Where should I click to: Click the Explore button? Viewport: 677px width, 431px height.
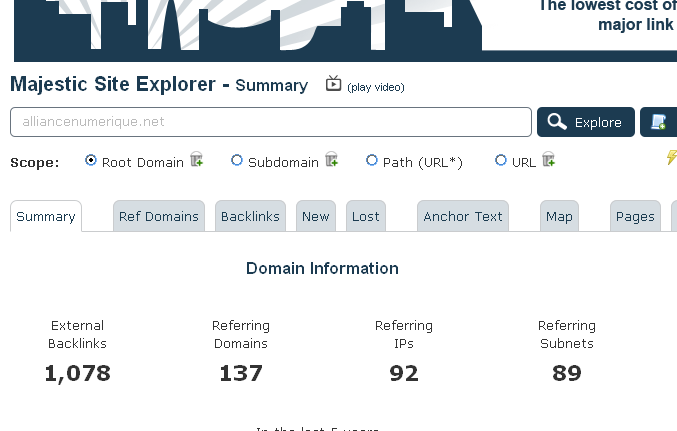pos(586,122)
